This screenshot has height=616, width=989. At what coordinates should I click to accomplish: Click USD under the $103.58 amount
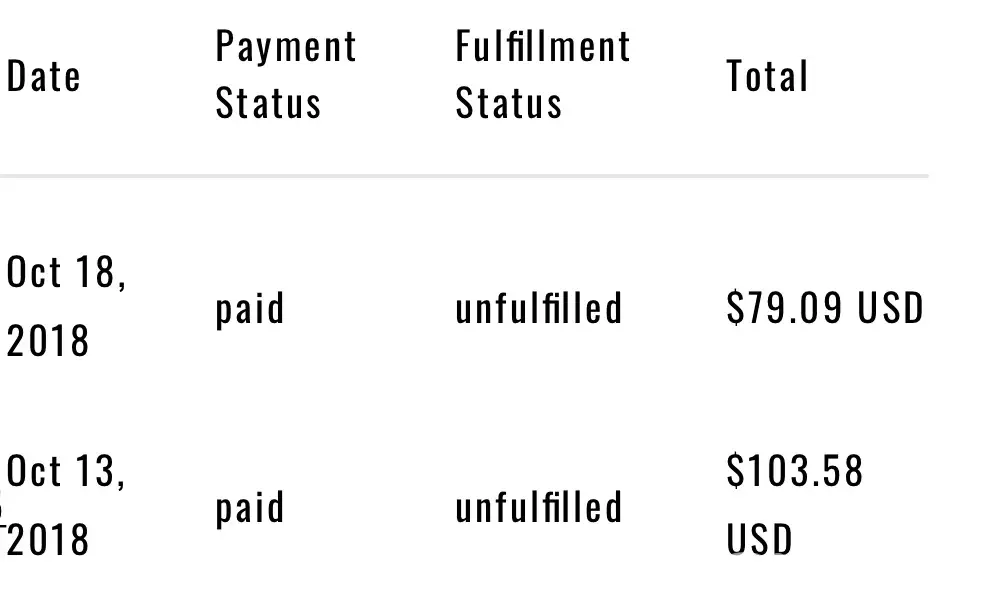[759, 541]
